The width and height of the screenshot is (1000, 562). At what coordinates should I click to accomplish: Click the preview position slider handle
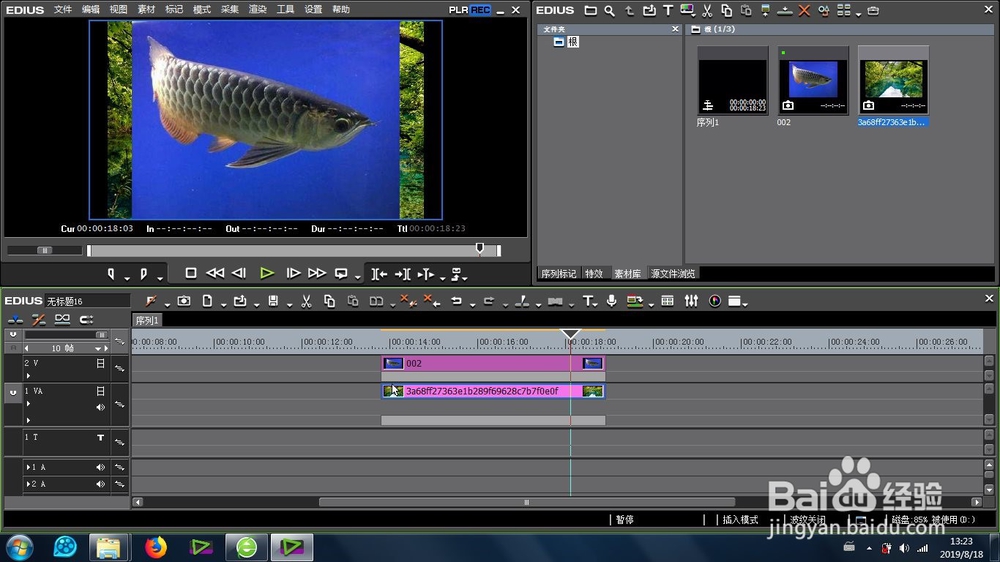pos(480,248)
